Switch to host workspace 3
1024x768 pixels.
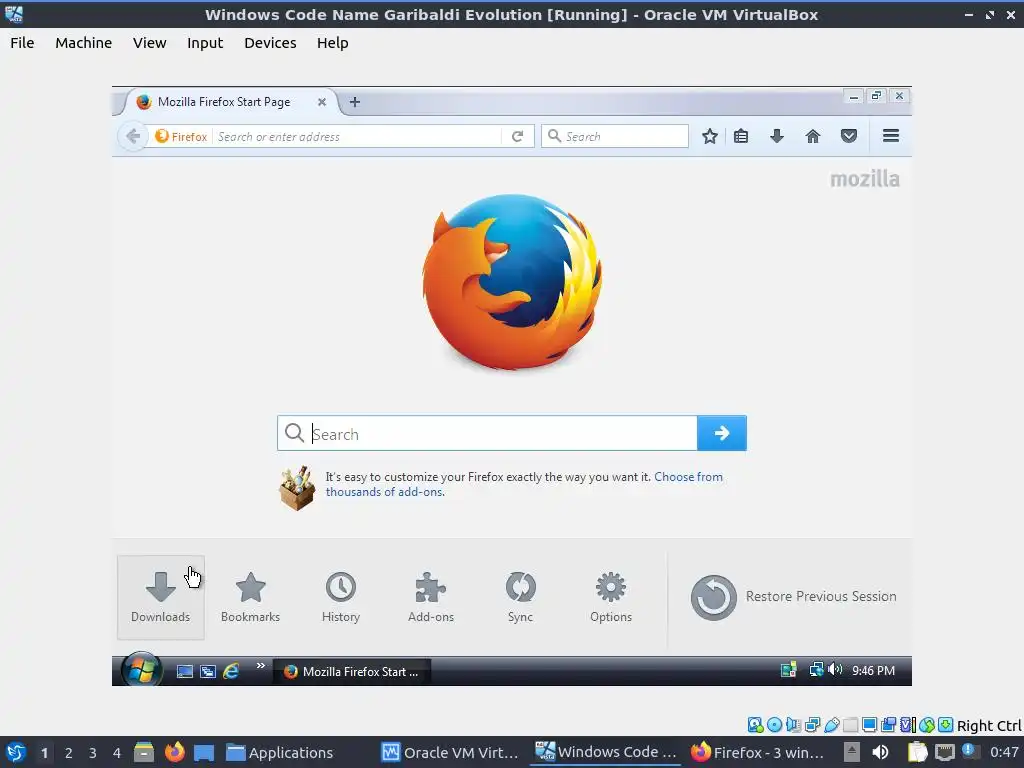pos(93,753)
